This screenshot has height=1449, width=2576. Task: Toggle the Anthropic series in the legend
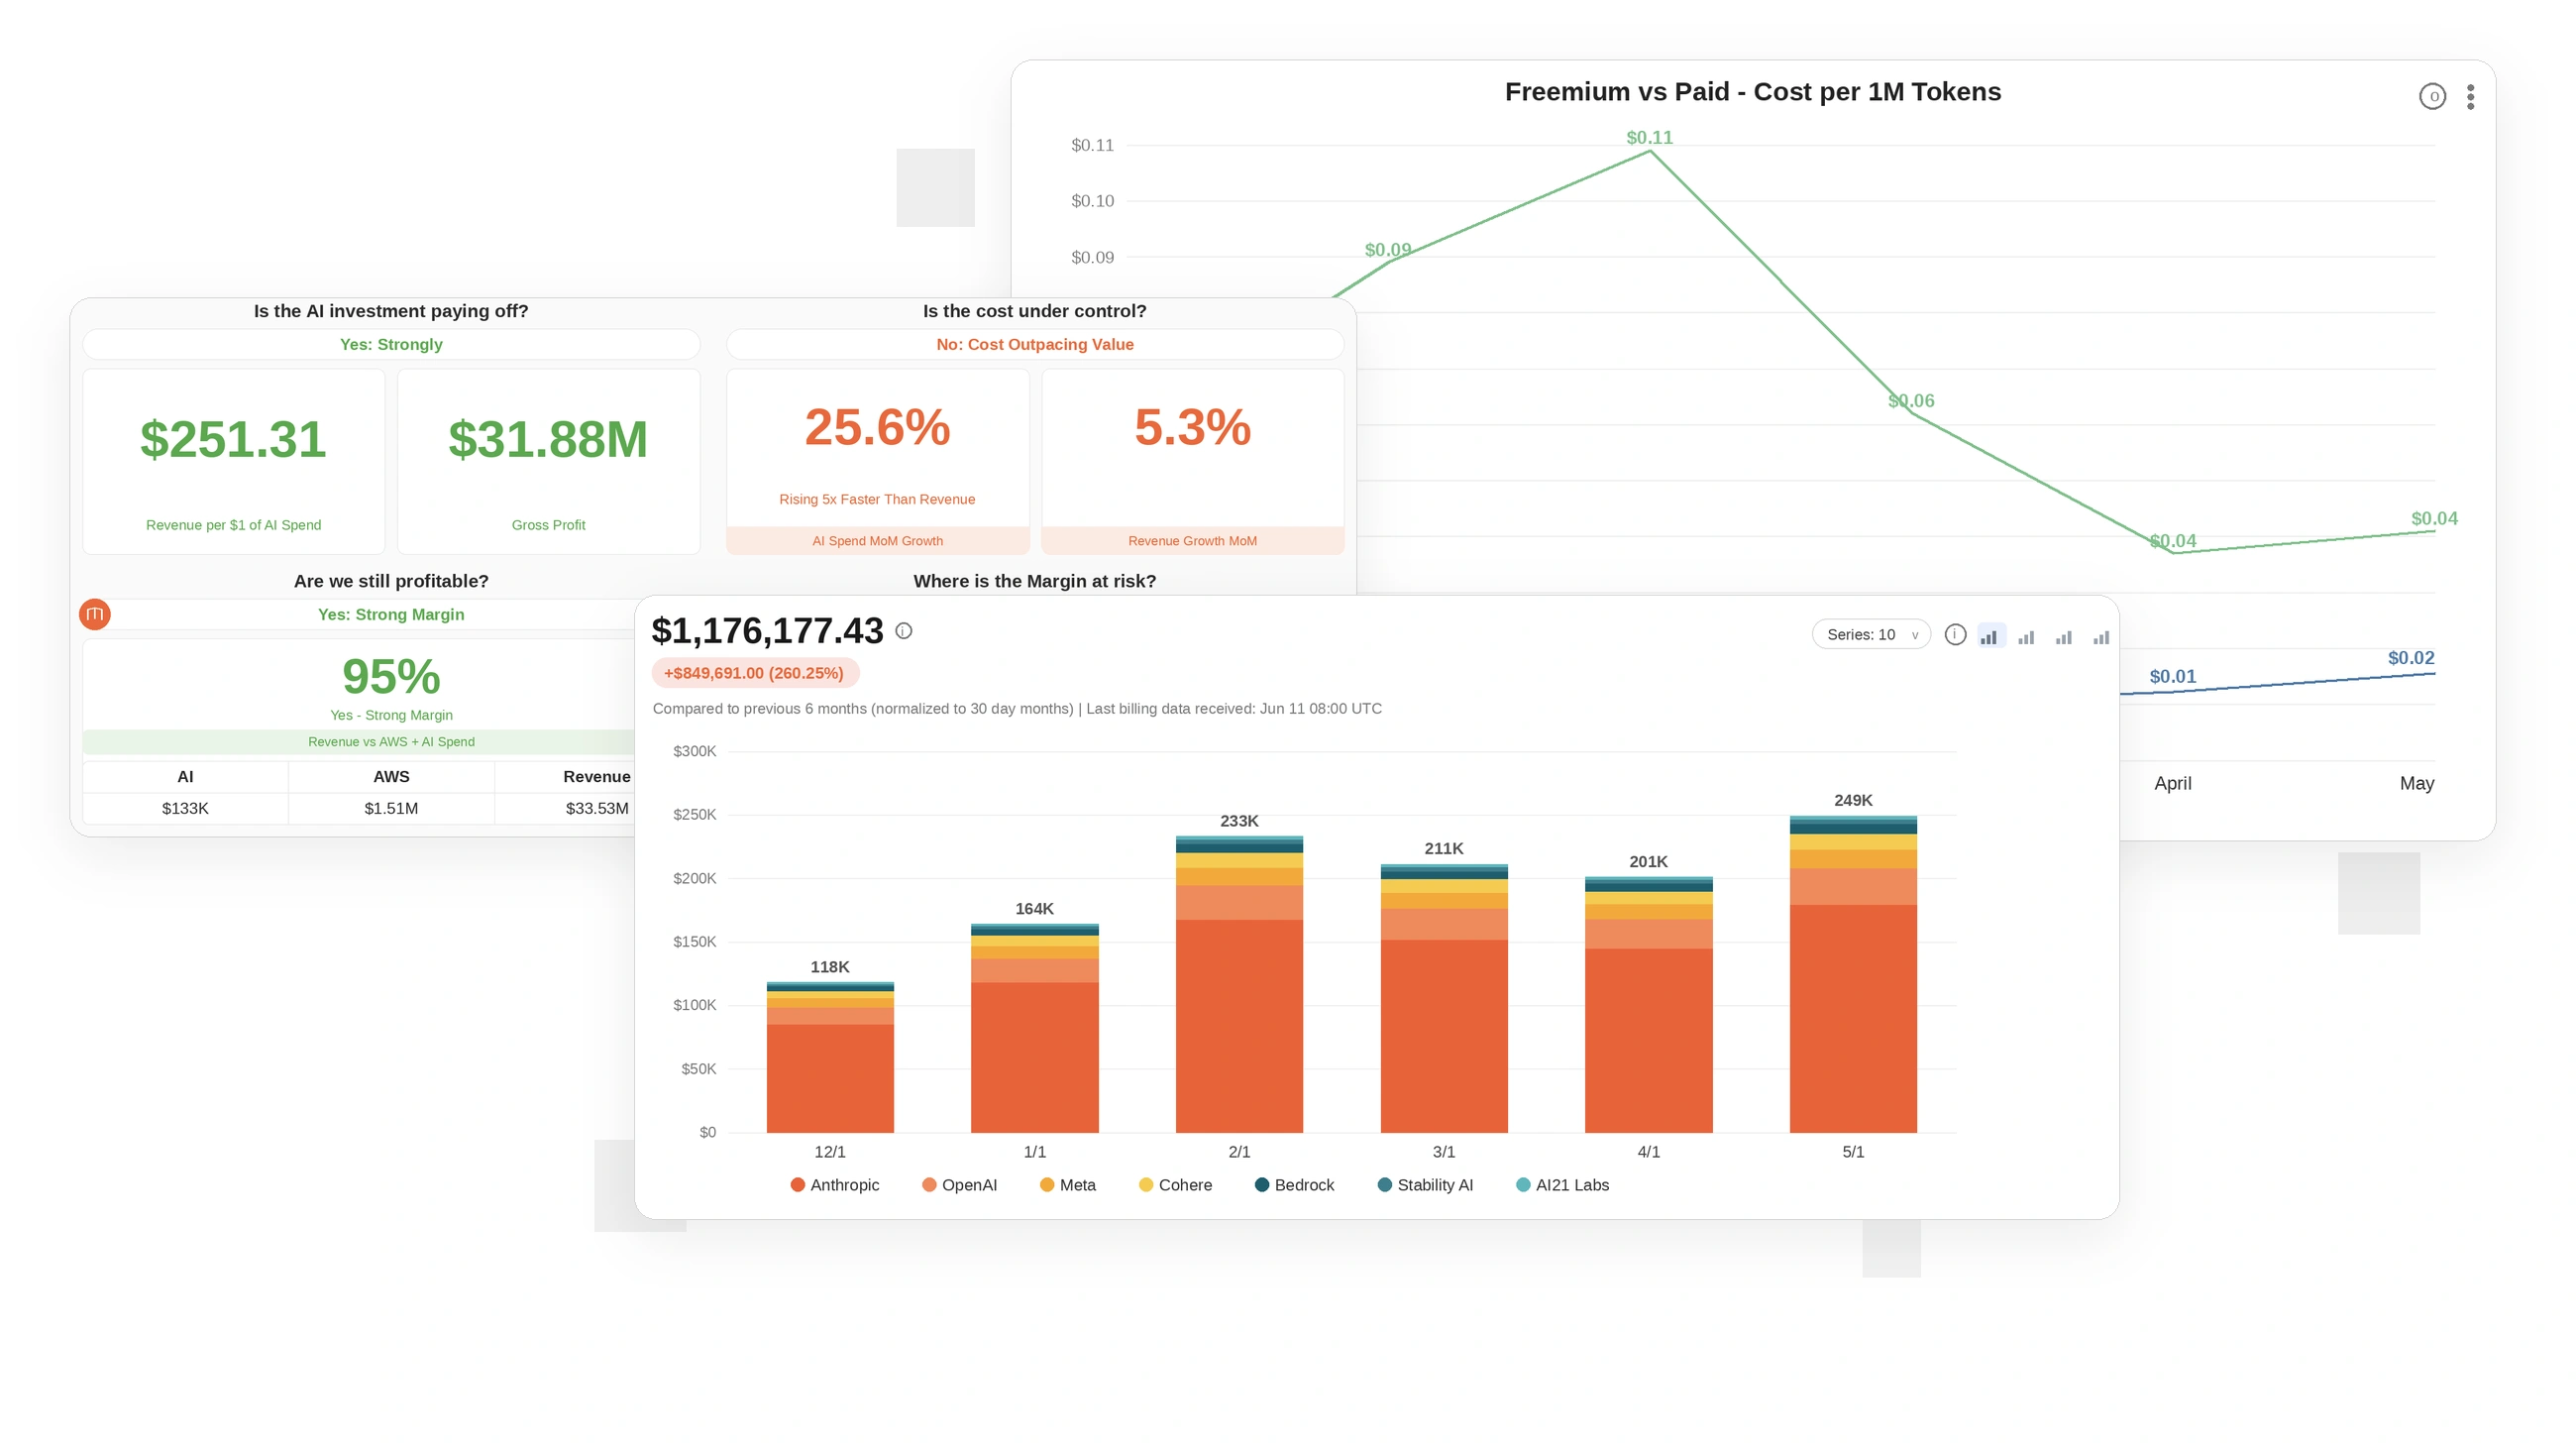coord(835,1185)
